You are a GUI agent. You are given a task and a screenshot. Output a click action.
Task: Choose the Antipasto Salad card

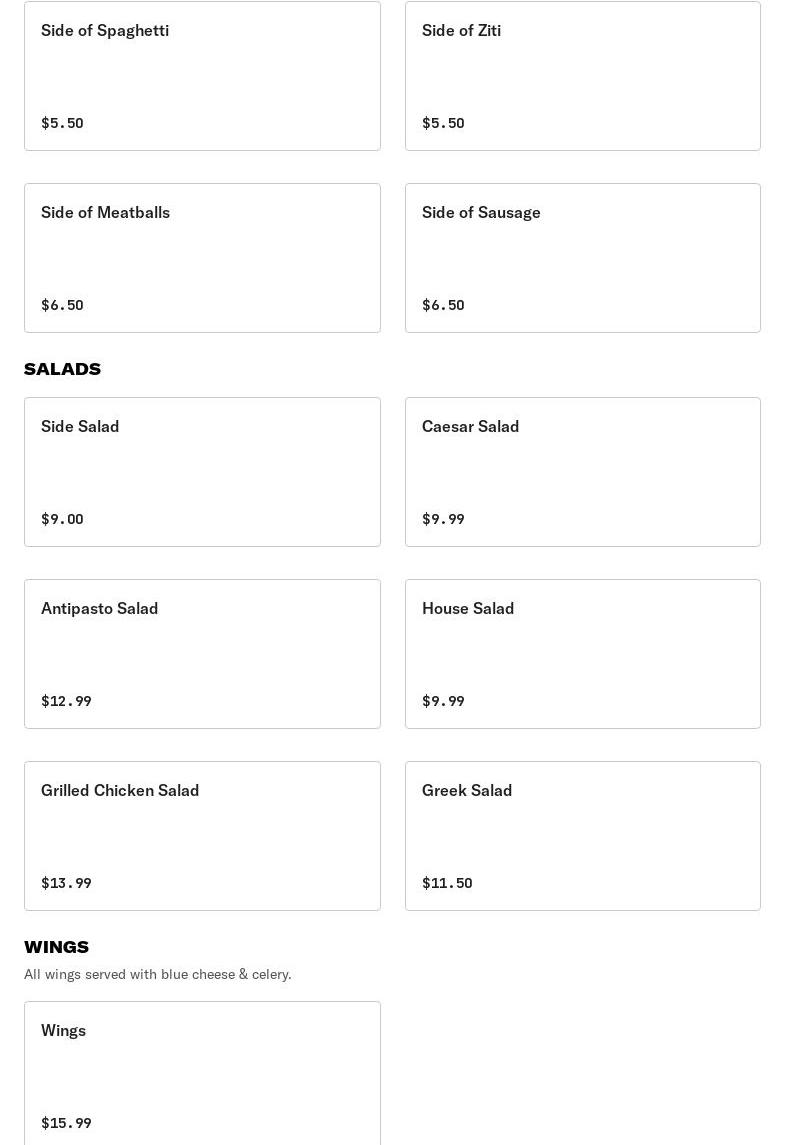point(202,653)
